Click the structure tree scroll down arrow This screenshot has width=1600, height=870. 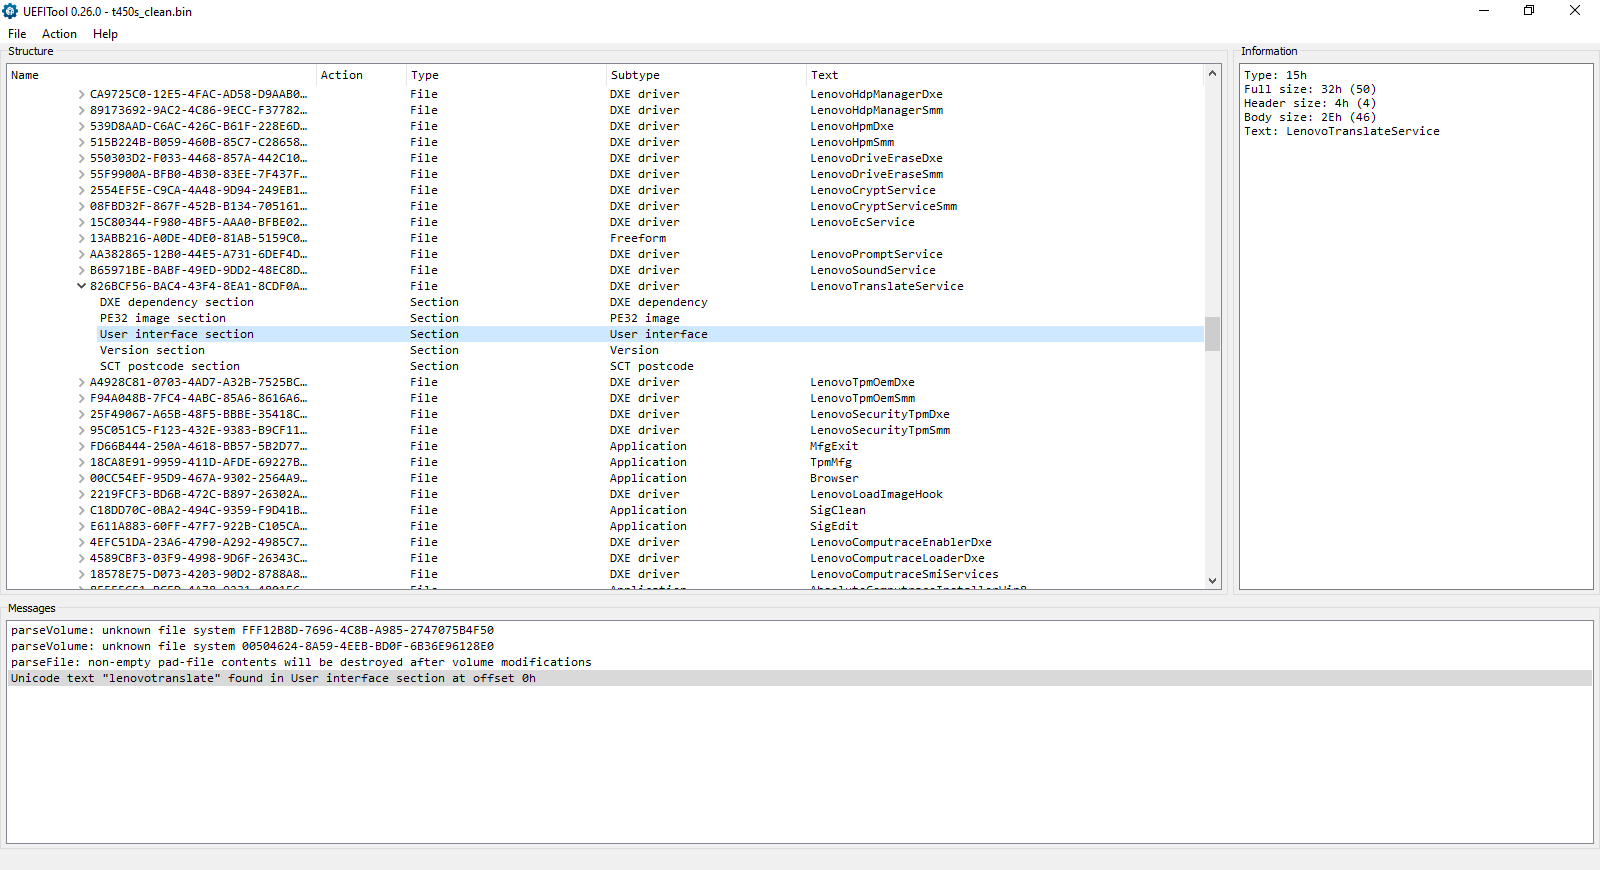tap(1212, 581)
